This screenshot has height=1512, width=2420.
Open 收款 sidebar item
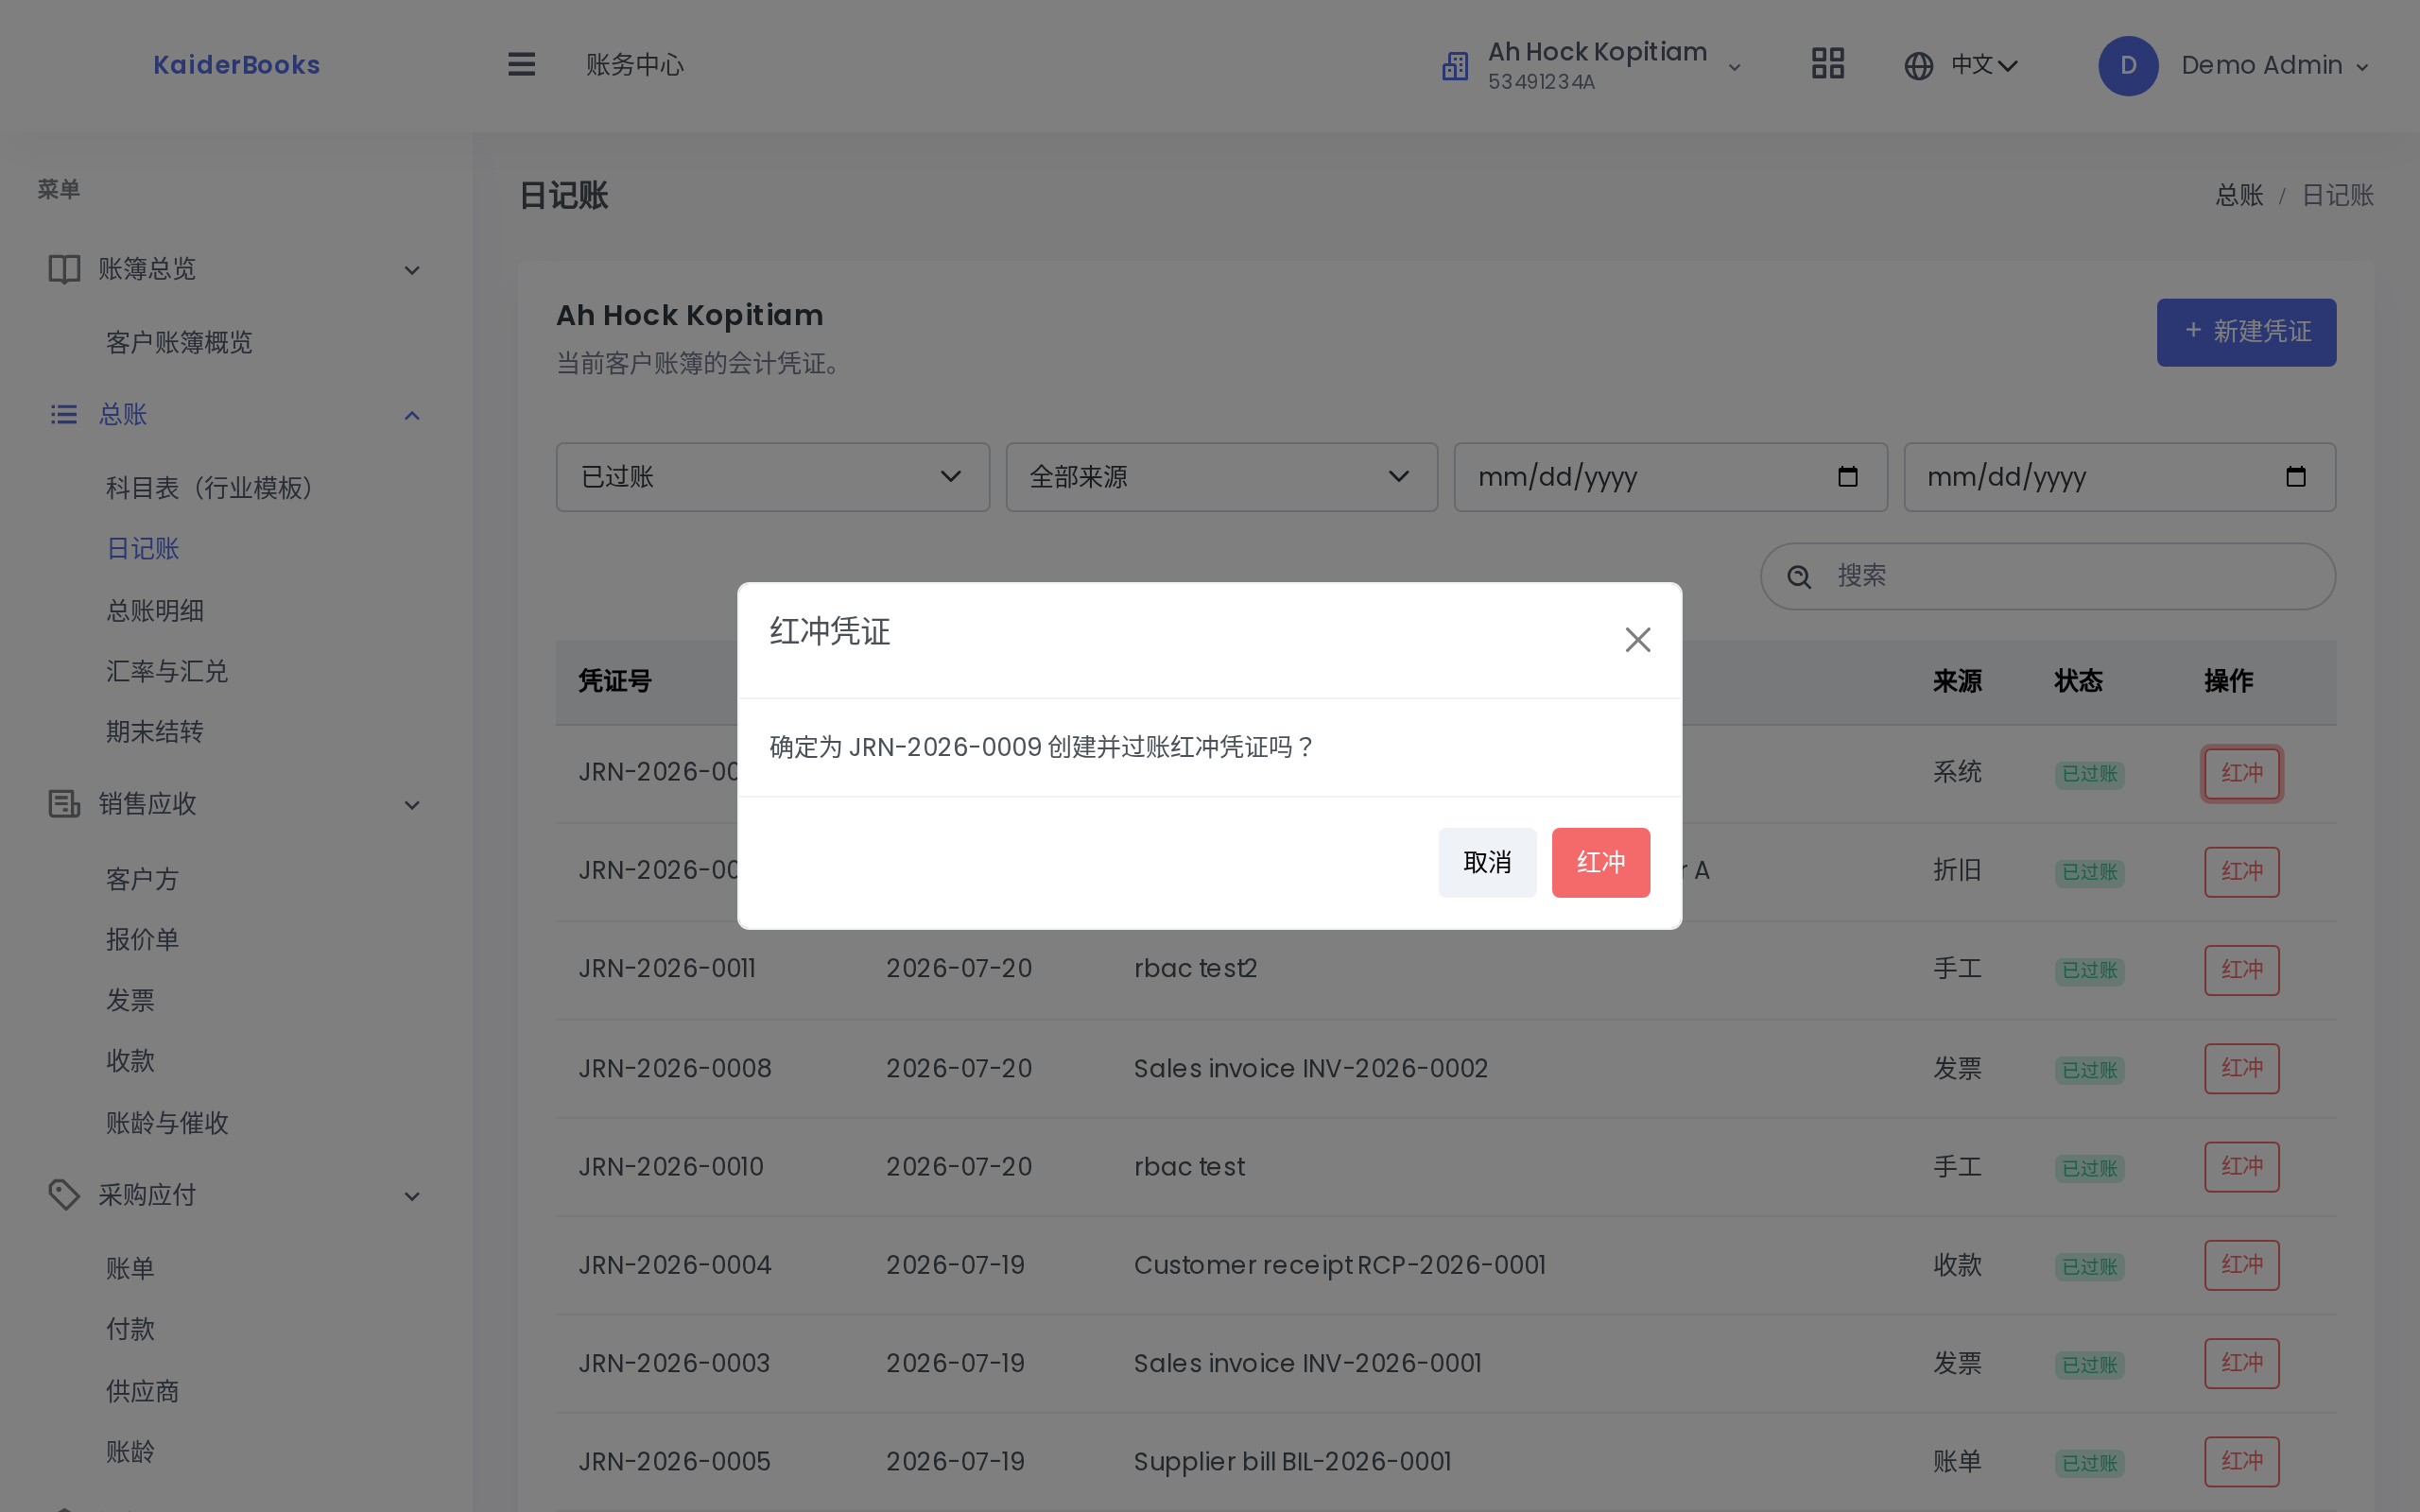(131, 1061)
